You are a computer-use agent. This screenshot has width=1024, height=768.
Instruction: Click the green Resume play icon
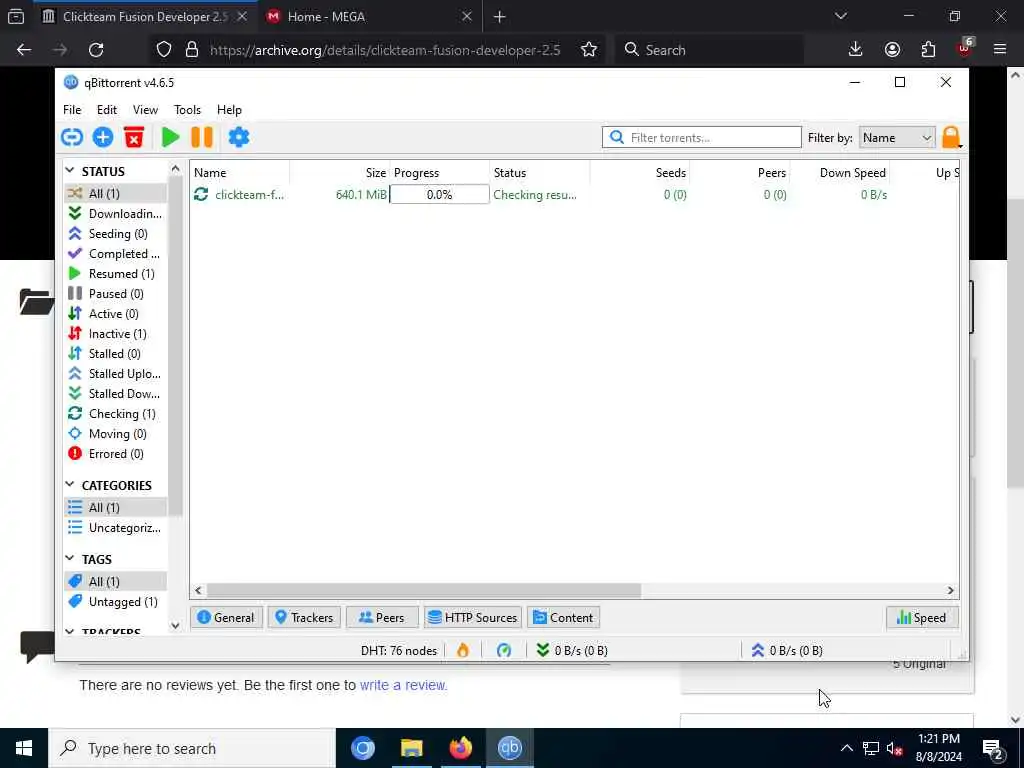(170, 137)
